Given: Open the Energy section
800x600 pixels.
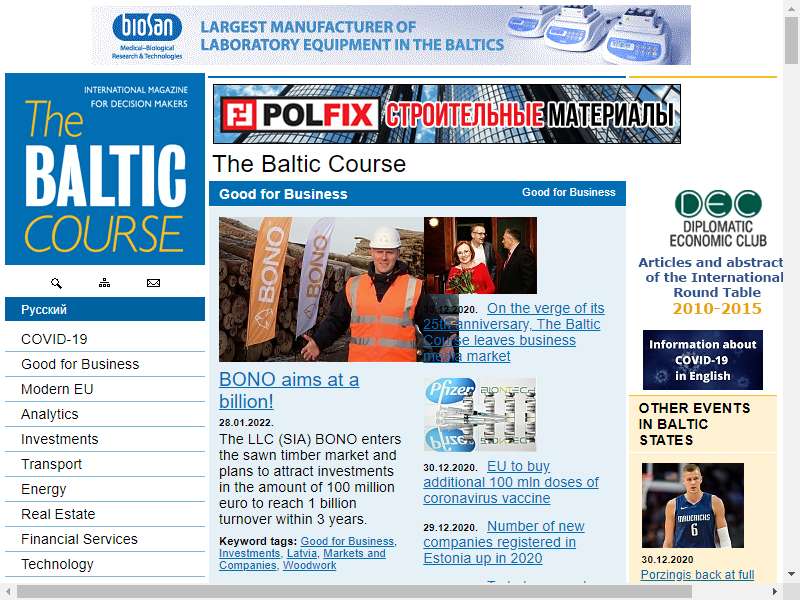Looking at the screenshot, I should click(x=105, y=489).
